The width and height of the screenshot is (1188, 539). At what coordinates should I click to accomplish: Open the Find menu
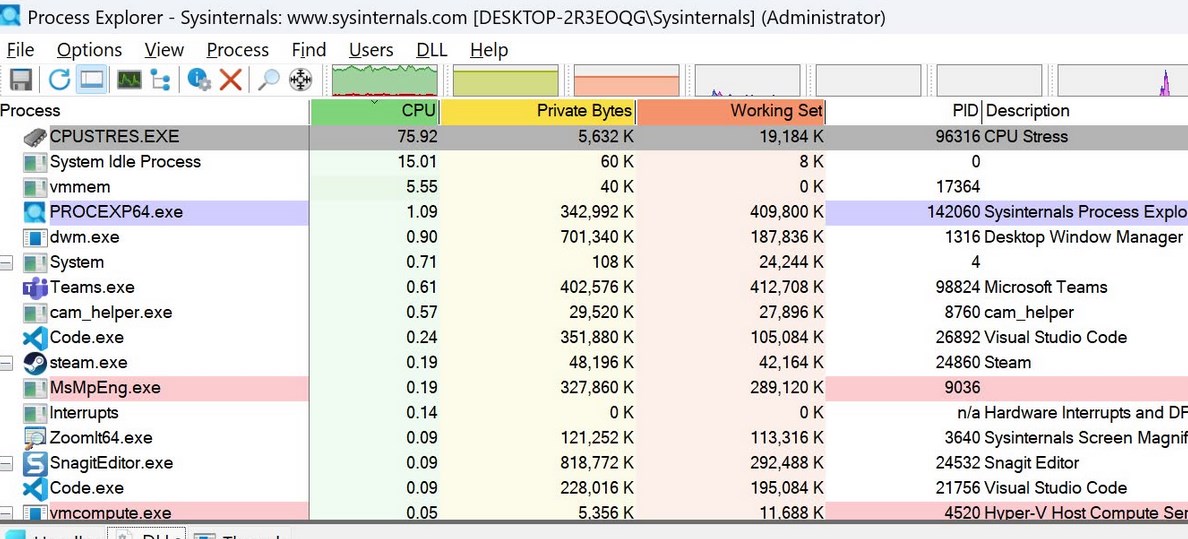pos(308,50)
